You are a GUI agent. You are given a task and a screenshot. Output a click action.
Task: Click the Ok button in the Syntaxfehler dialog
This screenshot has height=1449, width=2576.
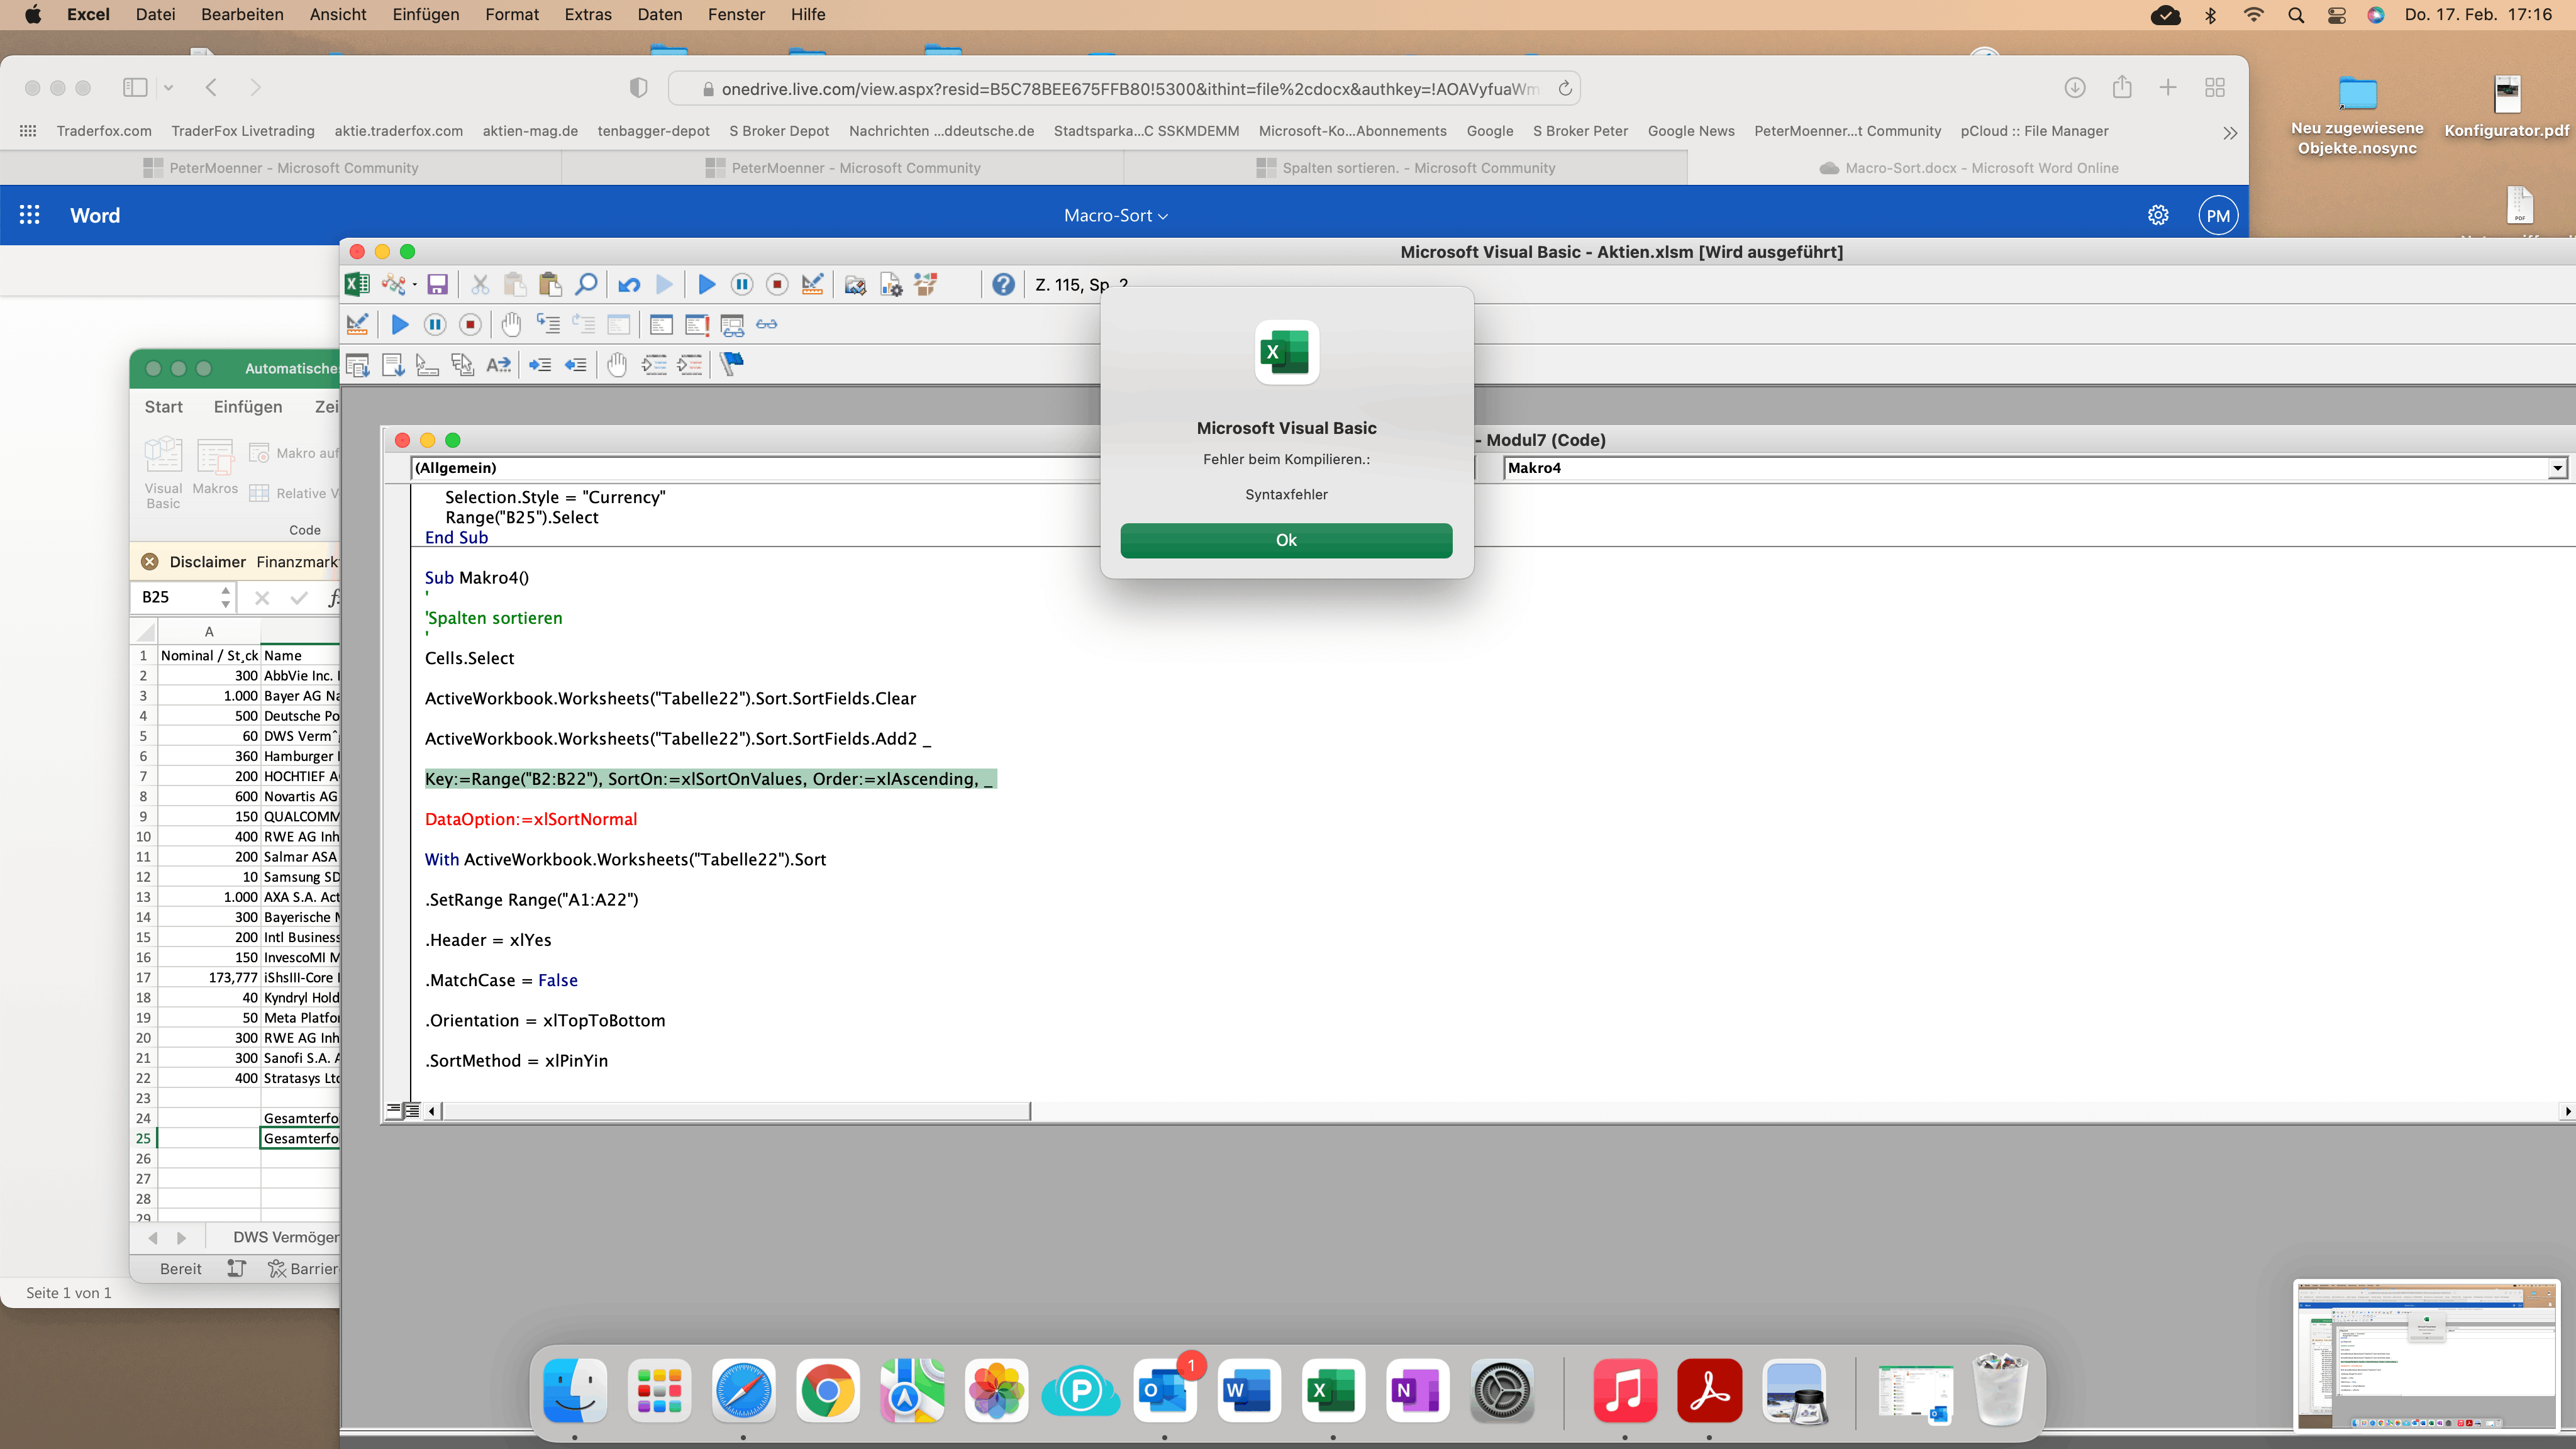click(x=1286, y=540)
